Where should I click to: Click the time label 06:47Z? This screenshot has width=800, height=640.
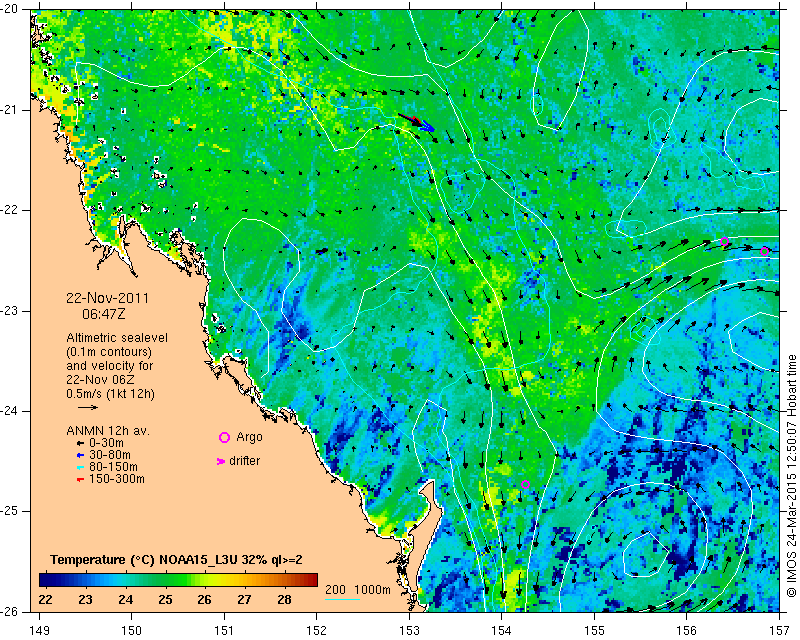coord(104,314)
